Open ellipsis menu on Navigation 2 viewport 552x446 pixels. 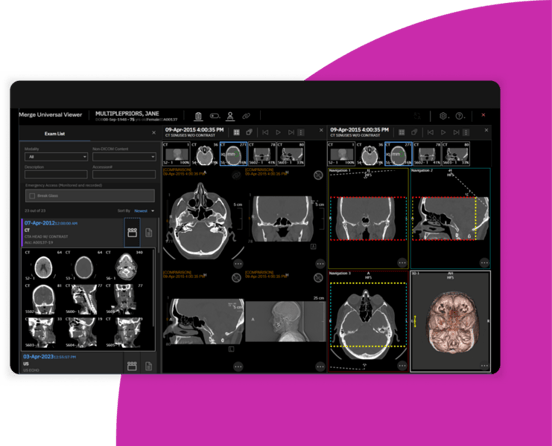coord(484,263)
